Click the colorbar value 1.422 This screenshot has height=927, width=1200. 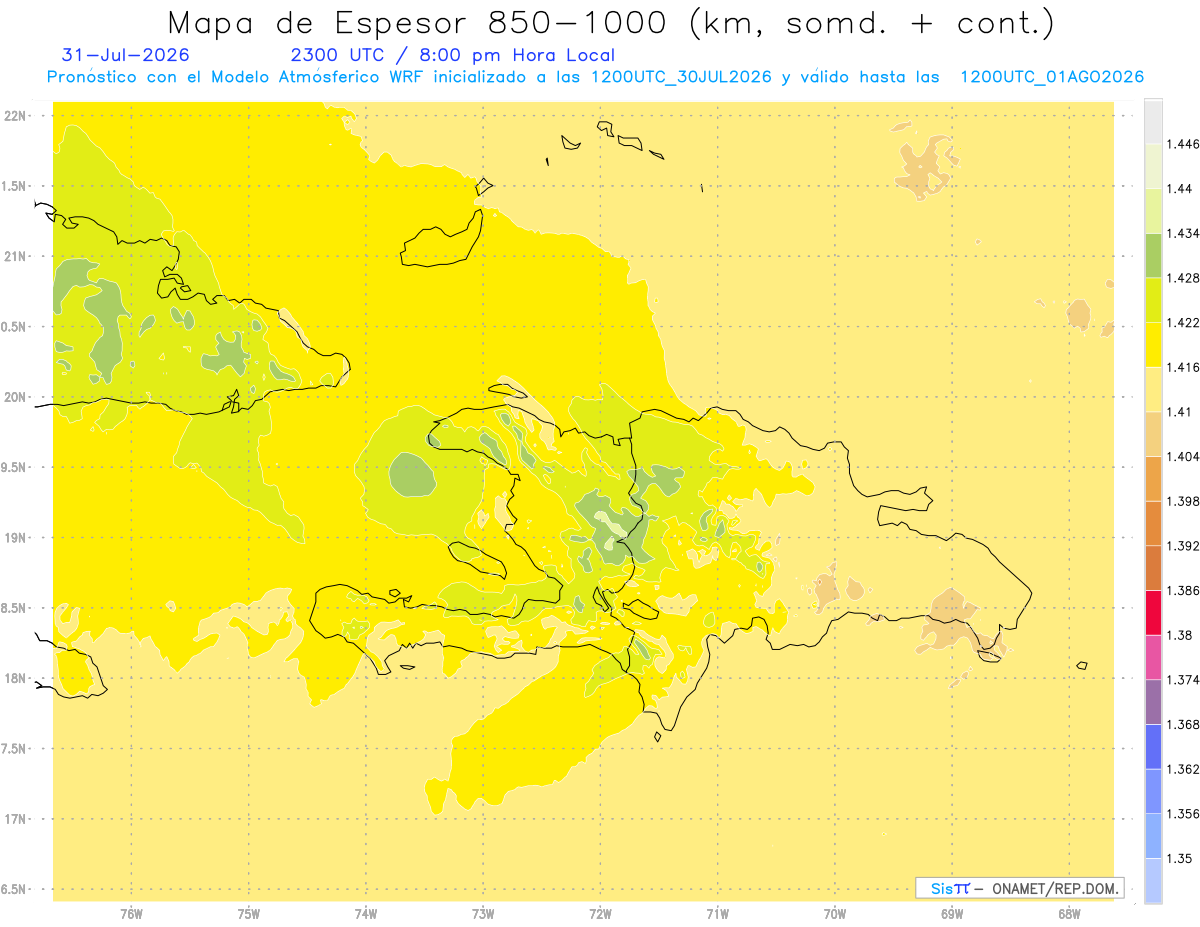coord(1183,322)
